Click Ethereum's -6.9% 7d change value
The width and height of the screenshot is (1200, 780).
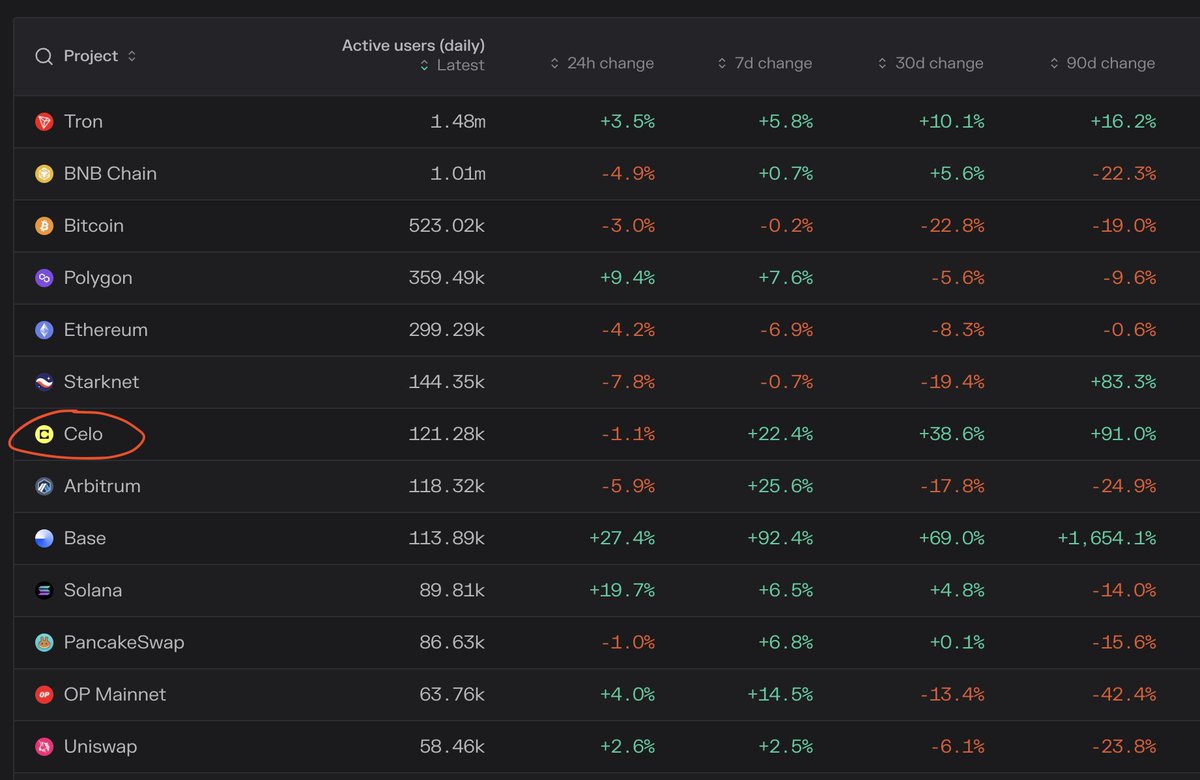click(x=785, y=330)
